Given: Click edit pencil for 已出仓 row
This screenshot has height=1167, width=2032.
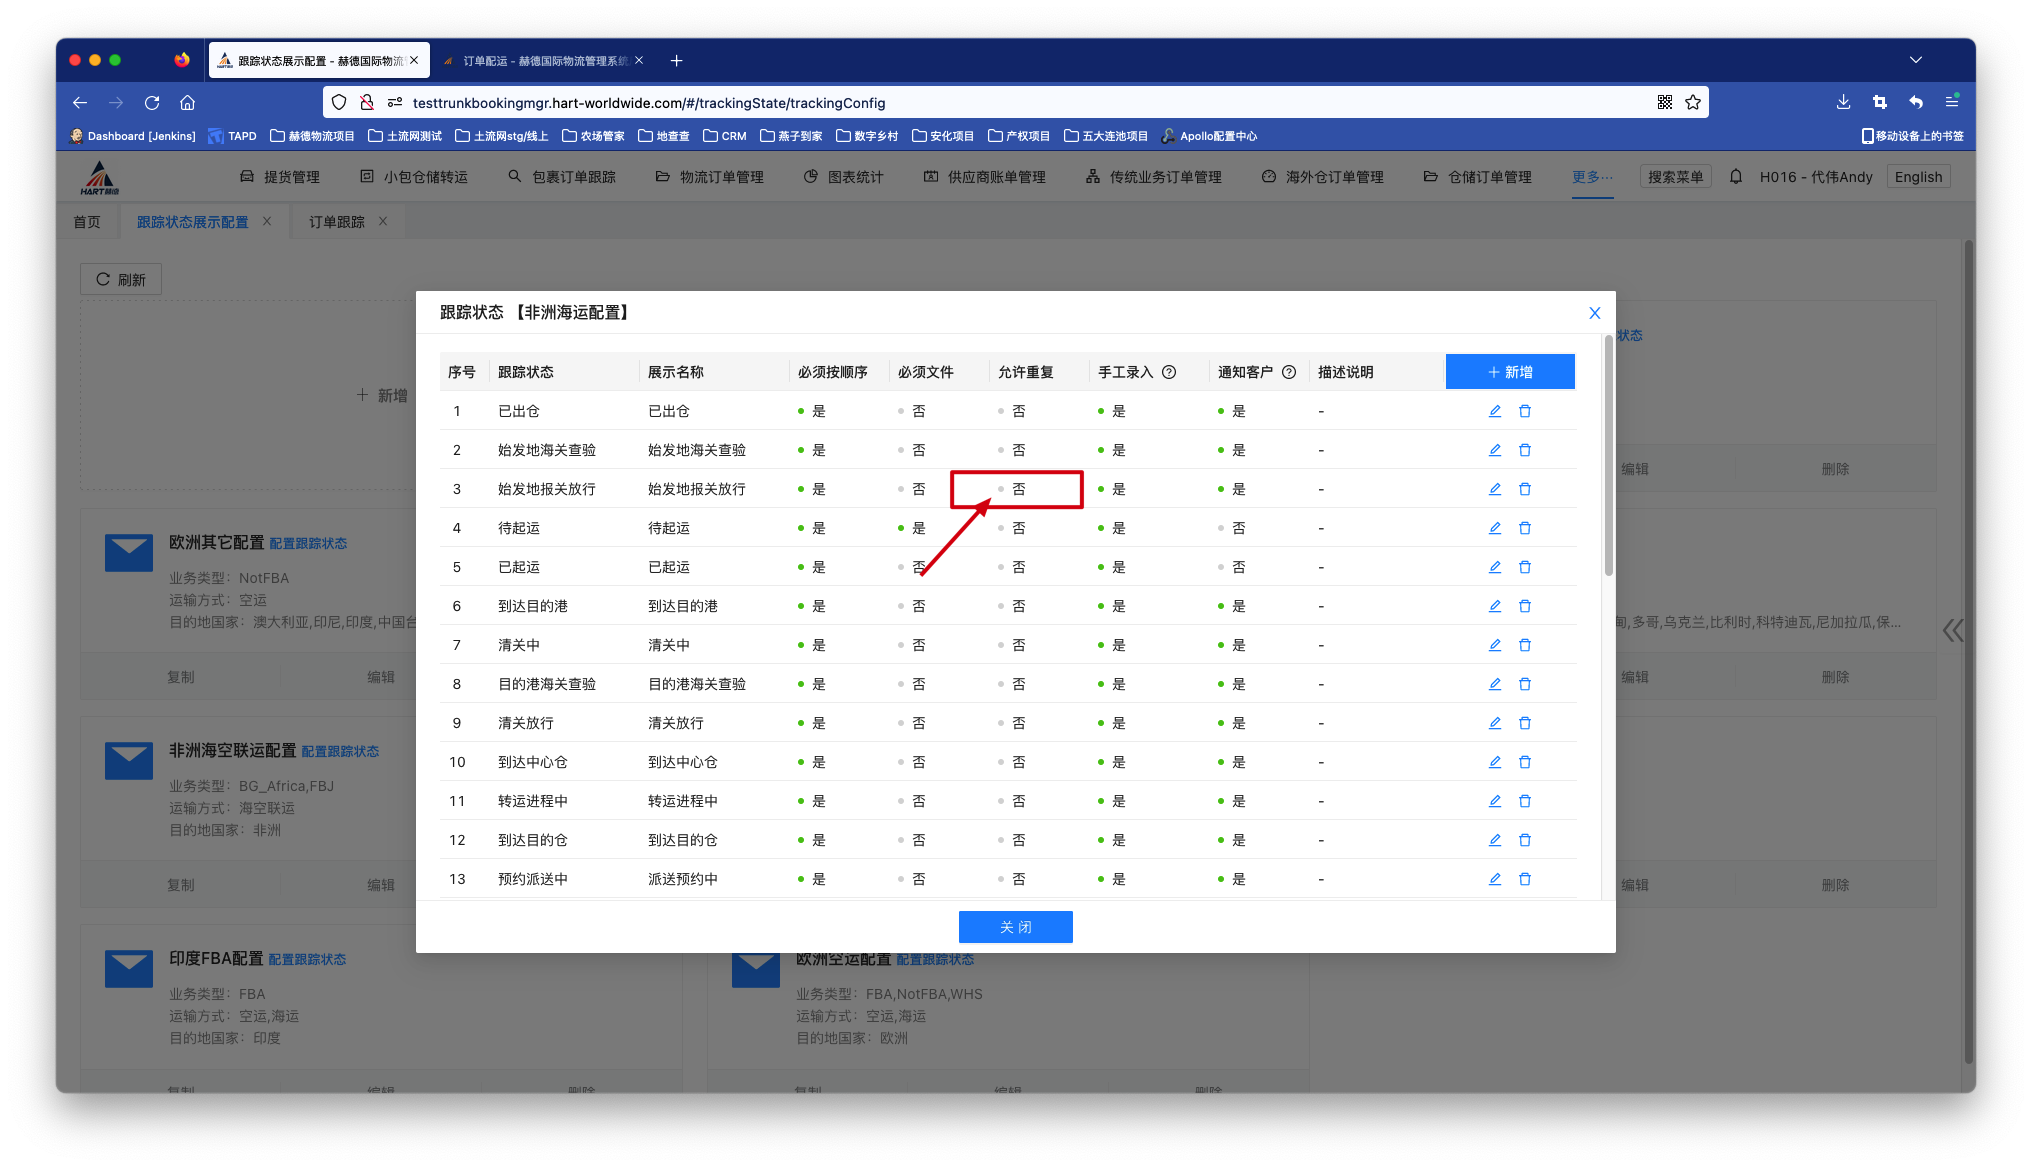Looking at the screenshot, I should pyautogui.click(x=1494, y=411).
